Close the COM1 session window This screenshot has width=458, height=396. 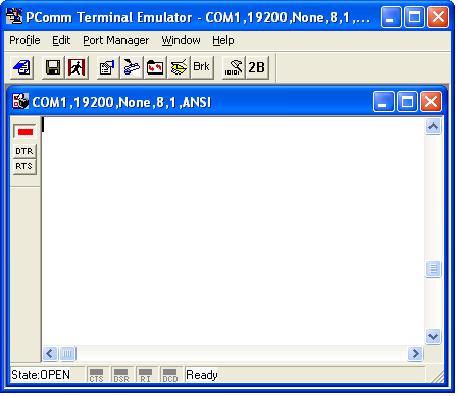pyautogui.click(x=431, y=101)
